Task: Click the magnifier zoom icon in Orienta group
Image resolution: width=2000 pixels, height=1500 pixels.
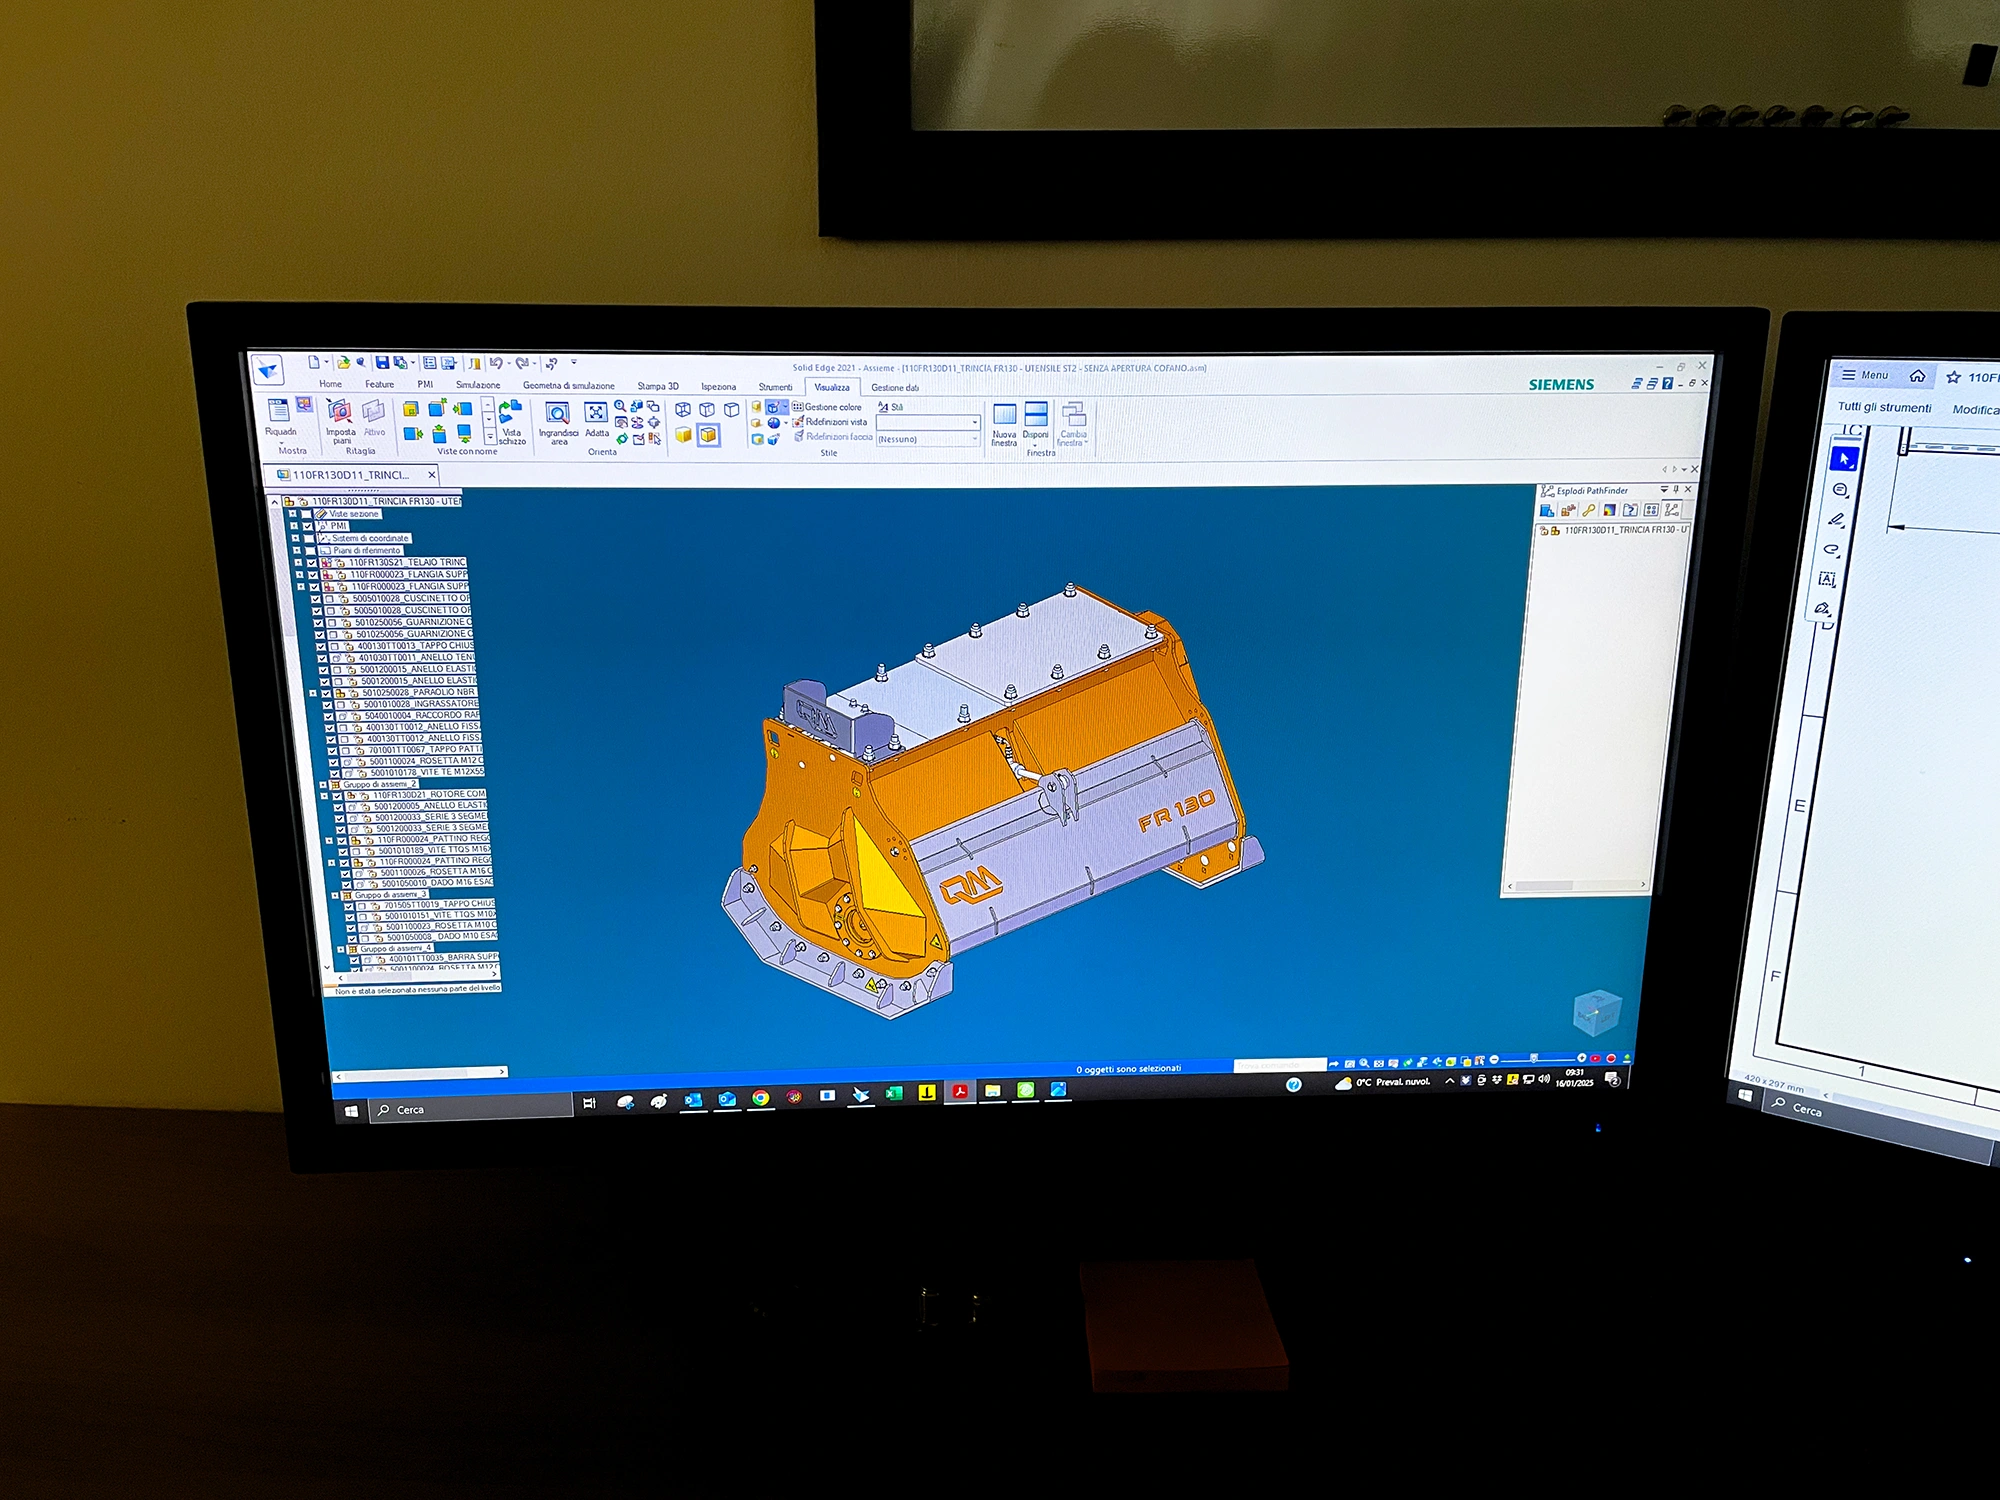Action: coord(620,406)
